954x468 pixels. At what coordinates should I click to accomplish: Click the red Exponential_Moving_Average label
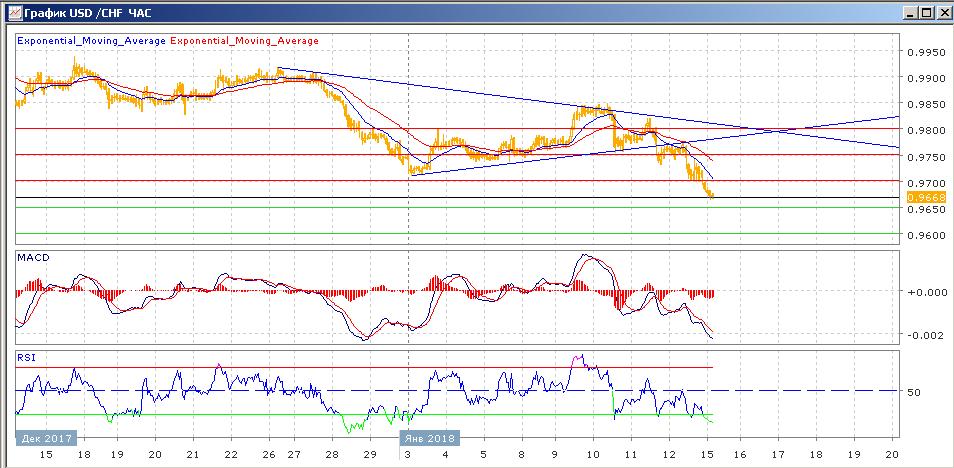246,41
